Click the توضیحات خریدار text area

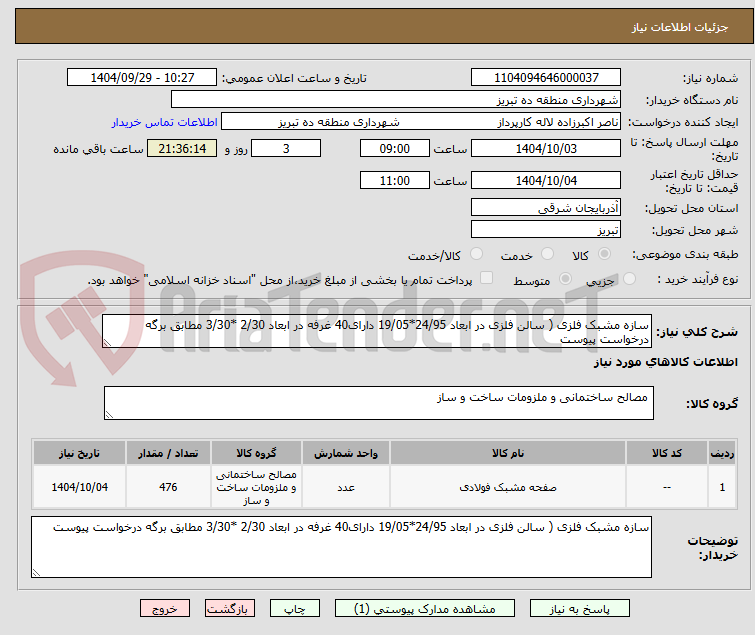pyautogui.click(x=341, y=547)
